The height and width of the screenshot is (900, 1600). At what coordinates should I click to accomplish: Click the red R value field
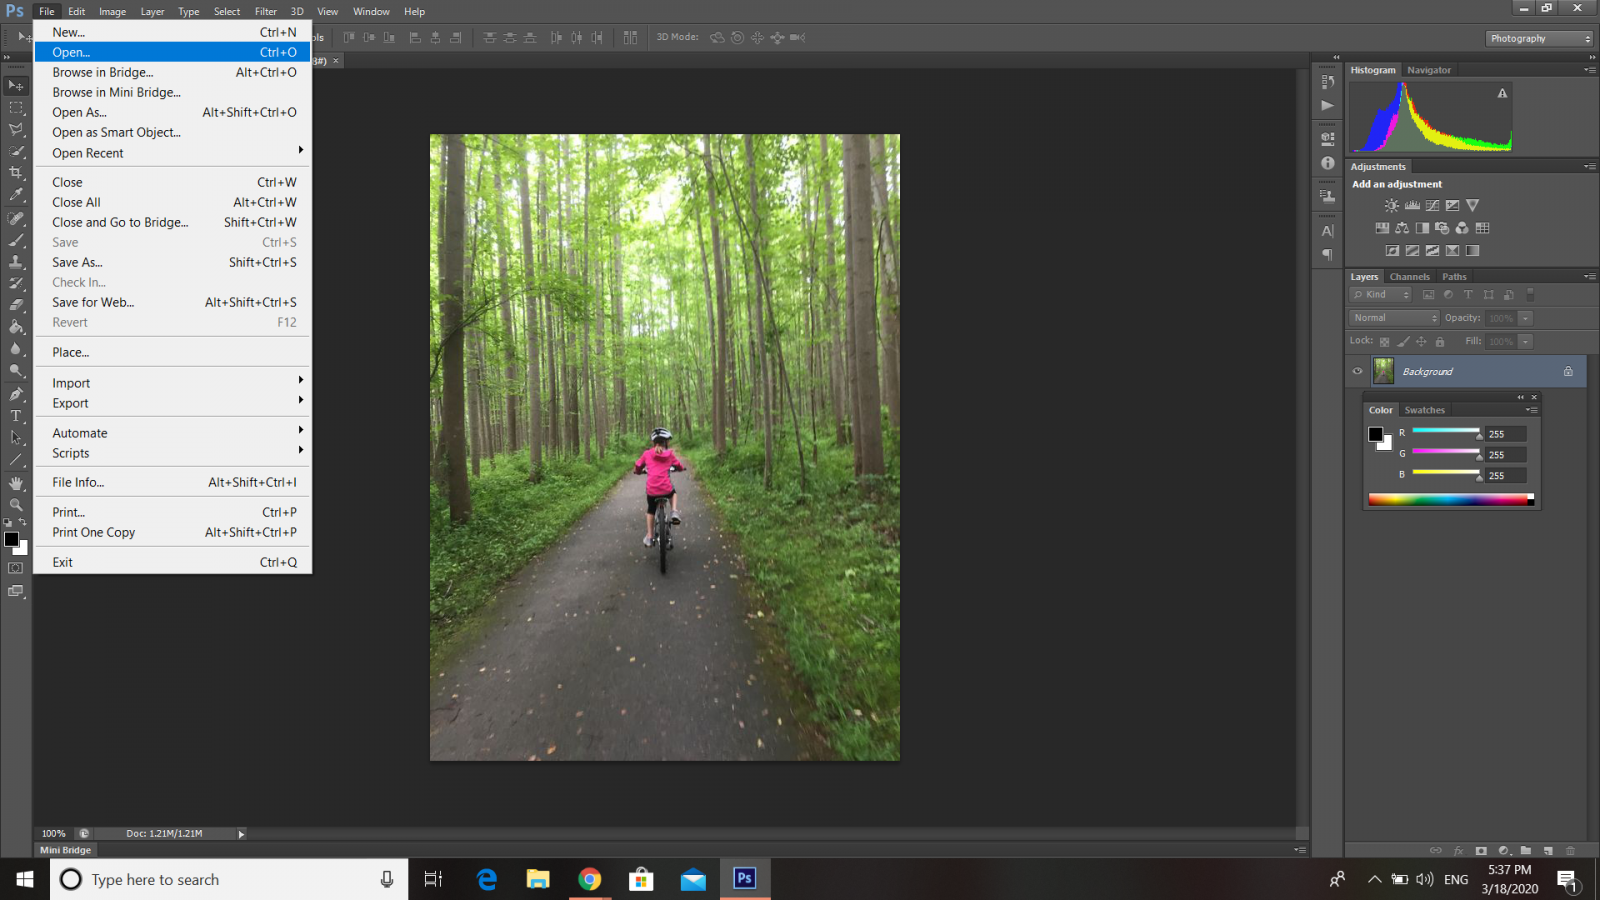coord(1505,434)
